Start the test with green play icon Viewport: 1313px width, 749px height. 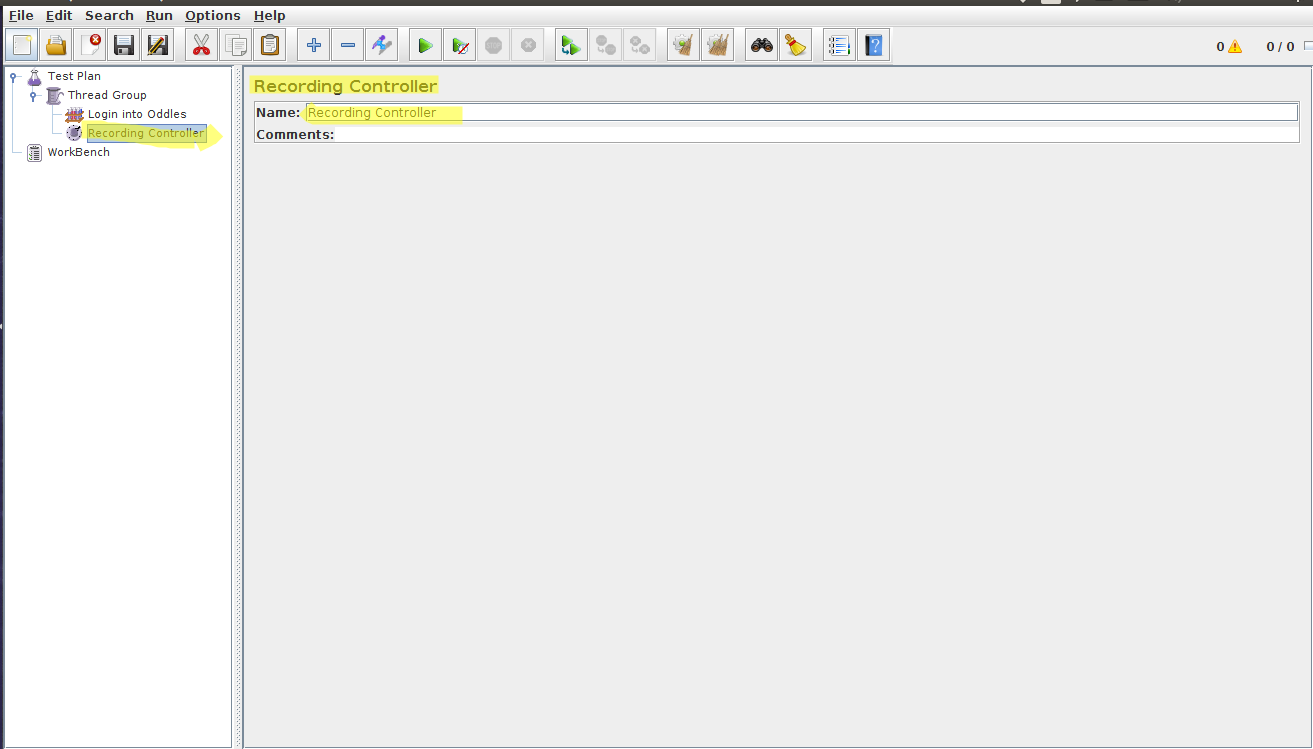426,45
